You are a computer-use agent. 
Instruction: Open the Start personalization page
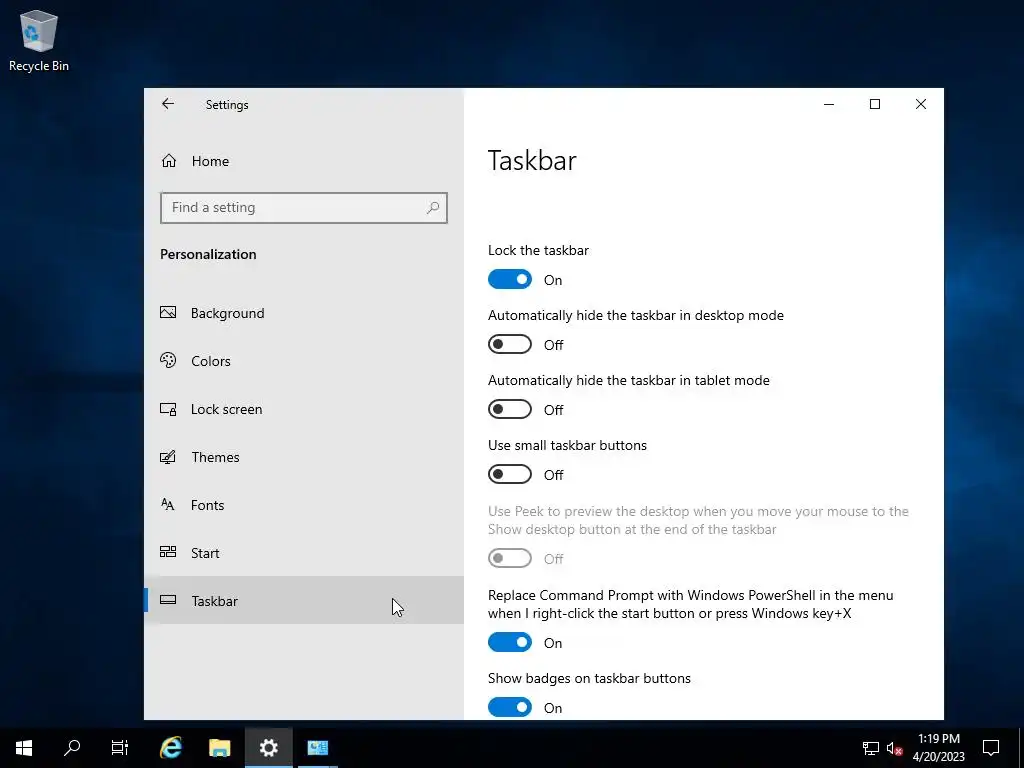point(304,552)
